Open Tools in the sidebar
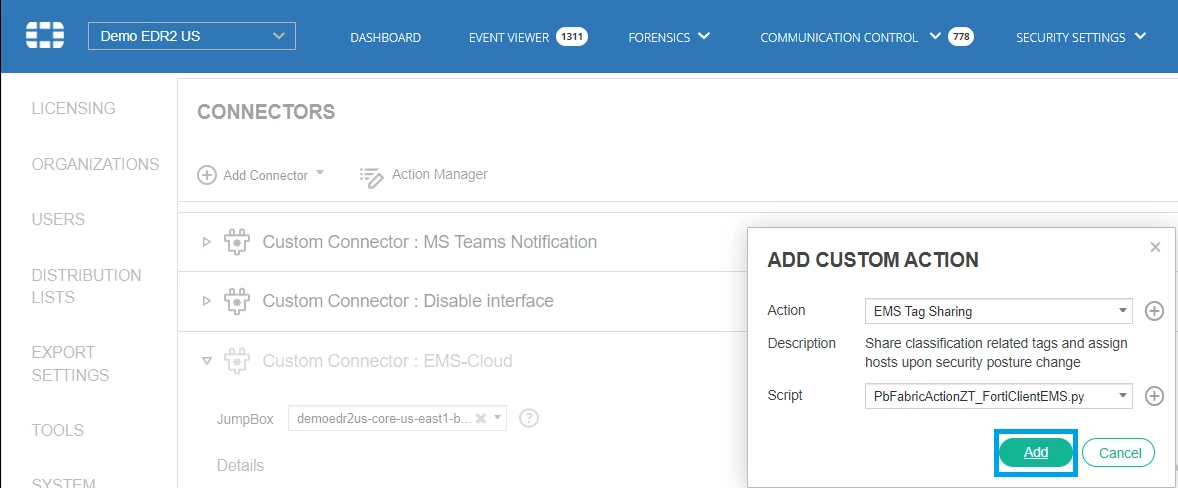 click(57, 430)
